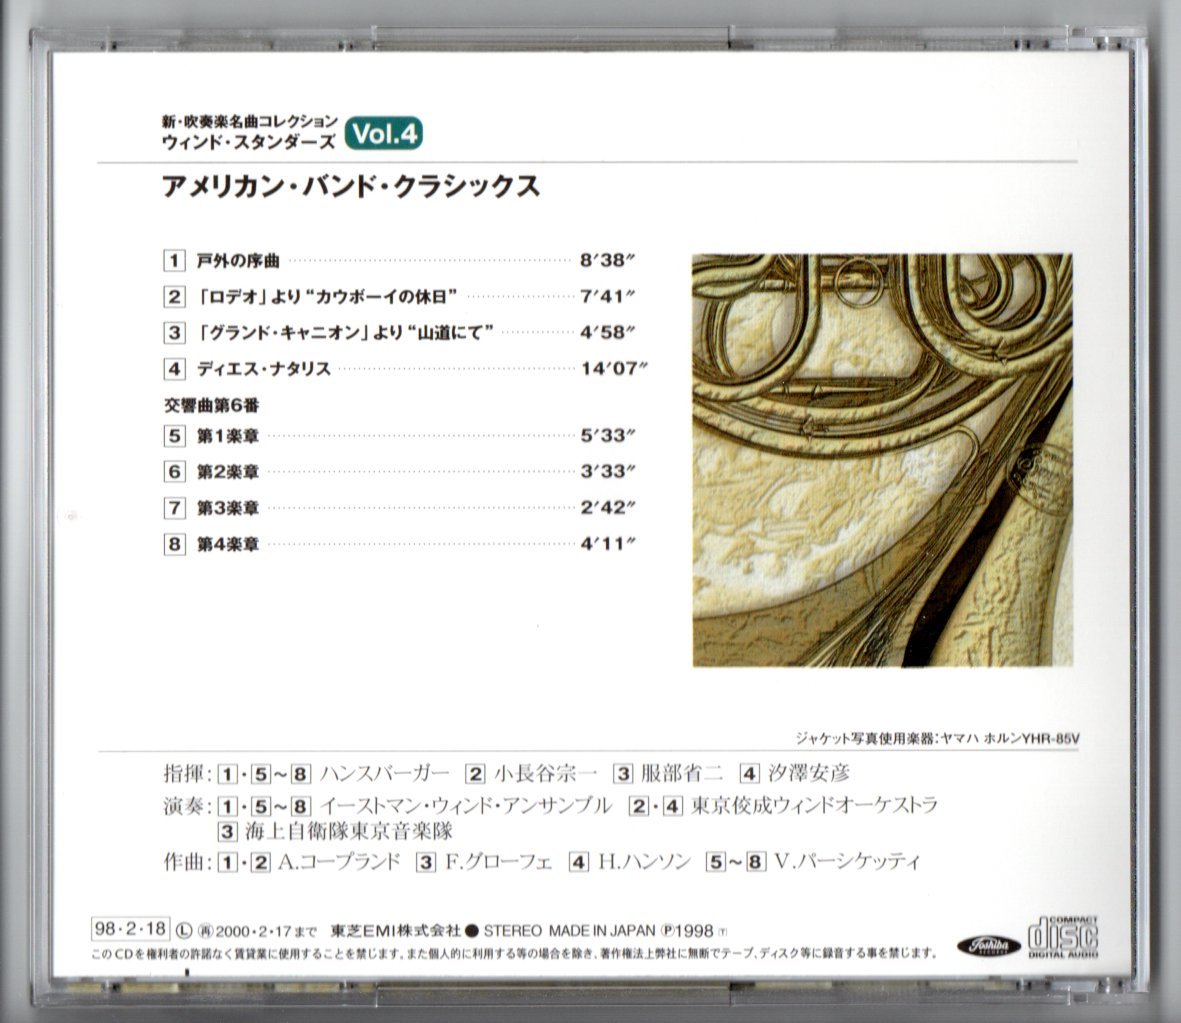Click the 14'07" duration for track 4
This screenshot has height=1023, width=1181.
point(613,368)
